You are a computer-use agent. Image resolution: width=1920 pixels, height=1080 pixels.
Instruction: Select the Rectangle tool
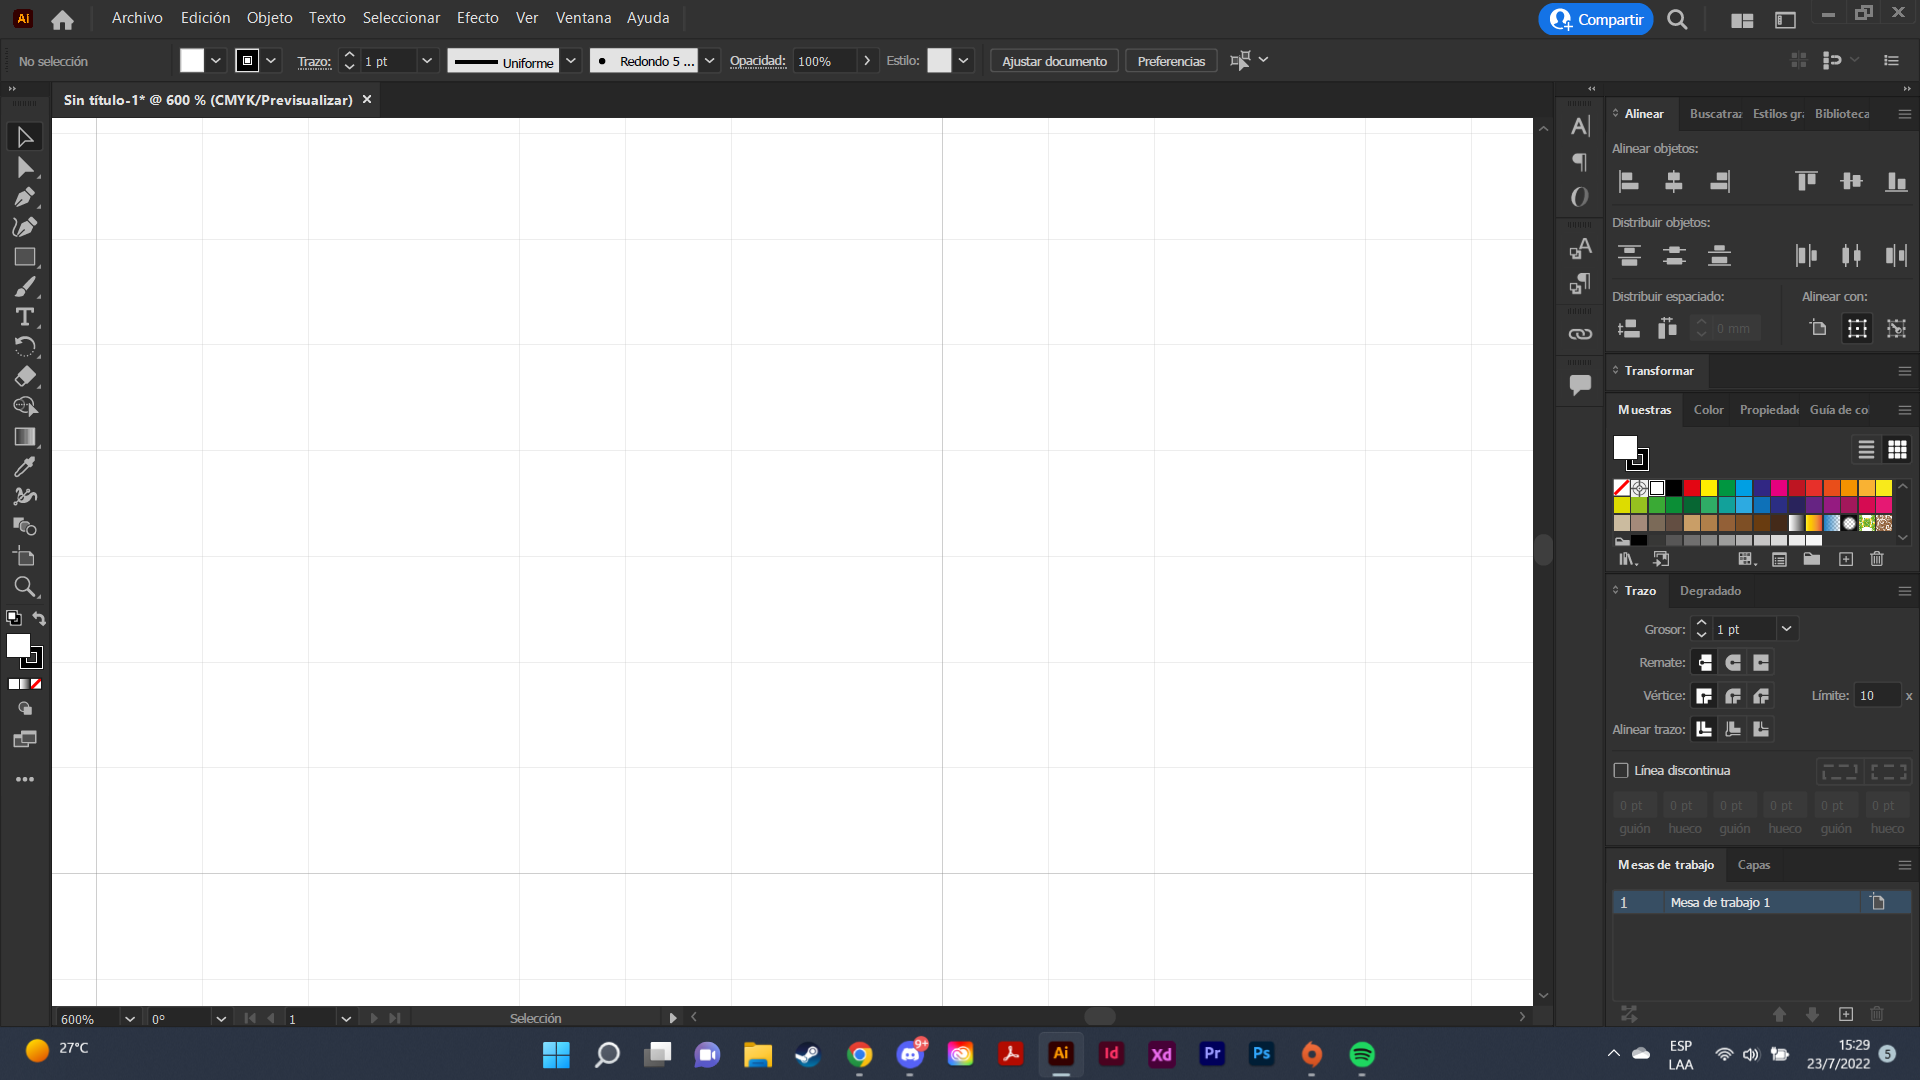(x=25, y=257)
